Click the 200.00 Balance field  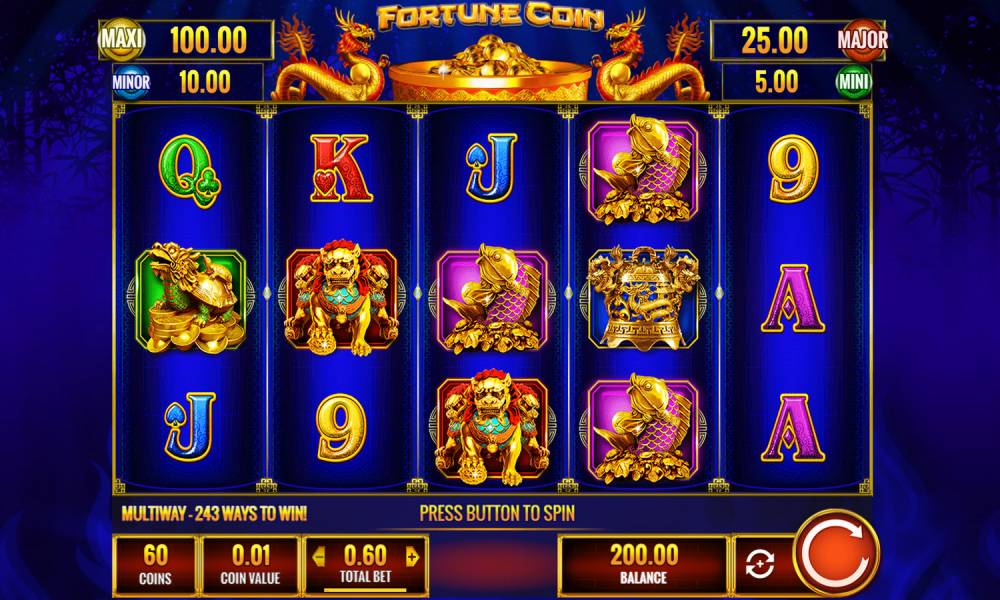pos(643,565)
